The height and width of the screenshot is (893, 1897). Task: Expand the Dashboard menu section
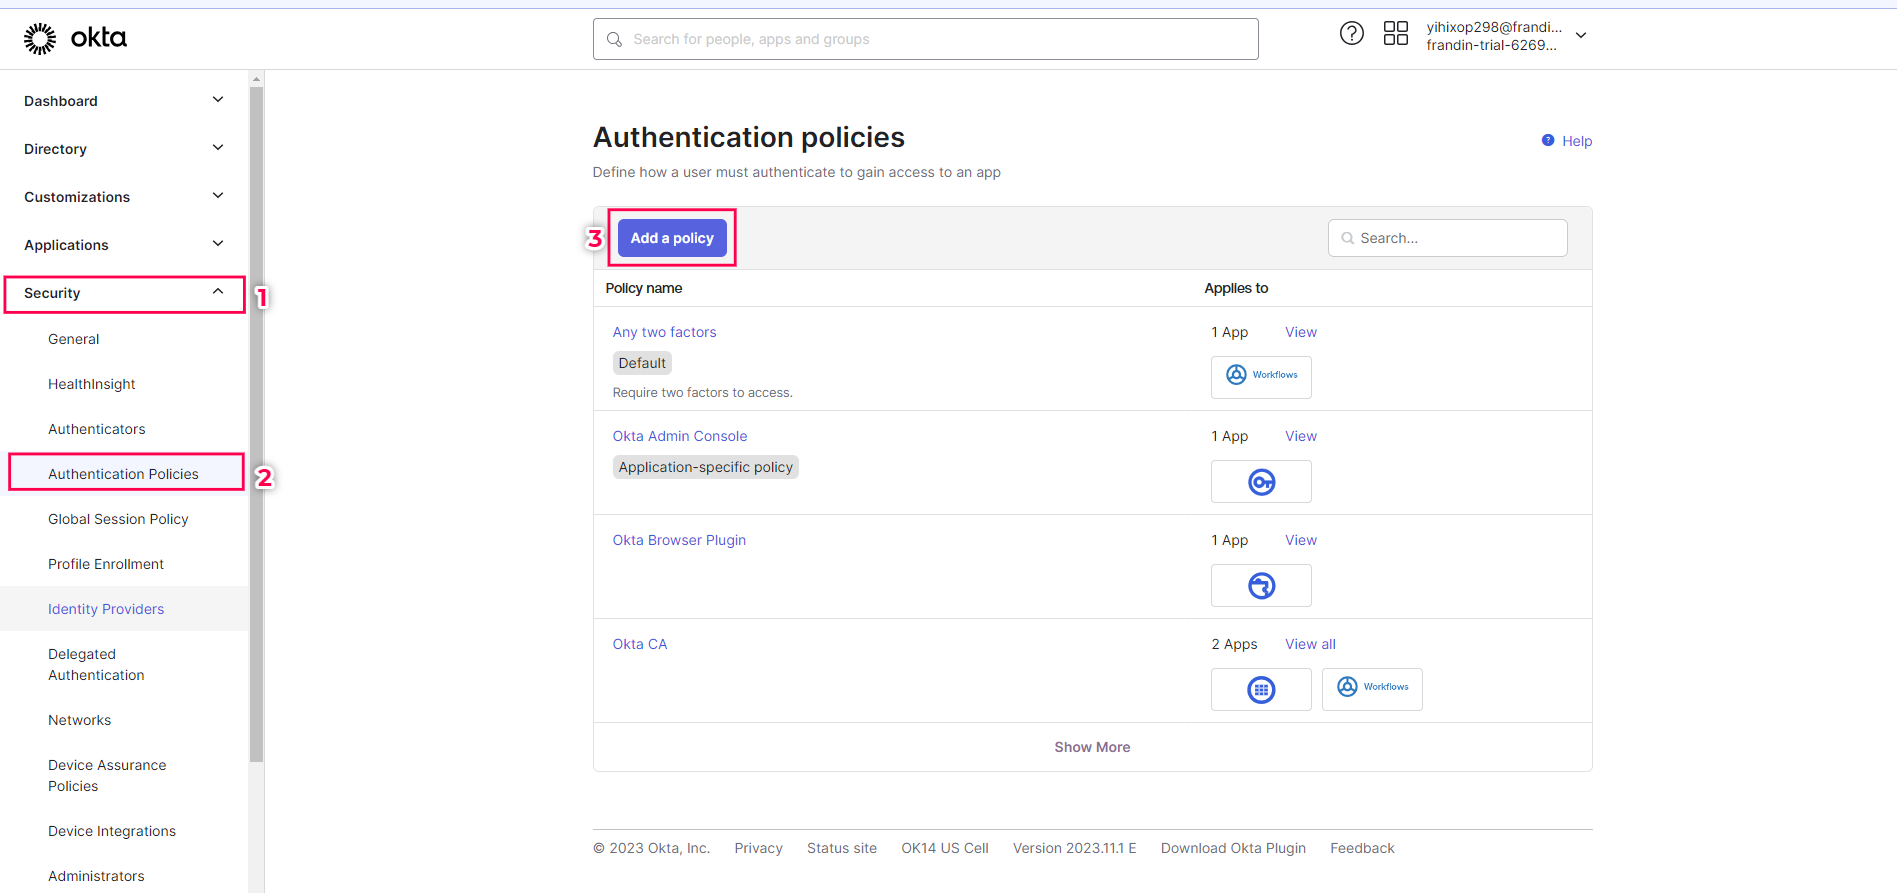218,100
